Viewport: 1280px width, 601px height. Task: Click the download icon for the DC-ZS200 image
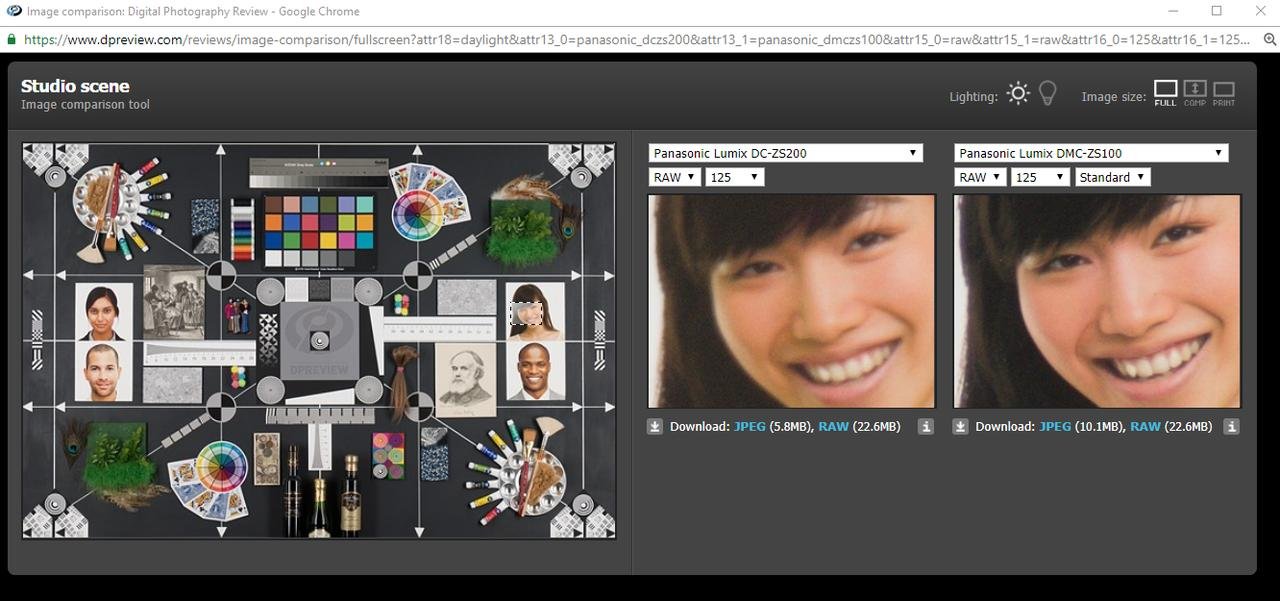655,426
